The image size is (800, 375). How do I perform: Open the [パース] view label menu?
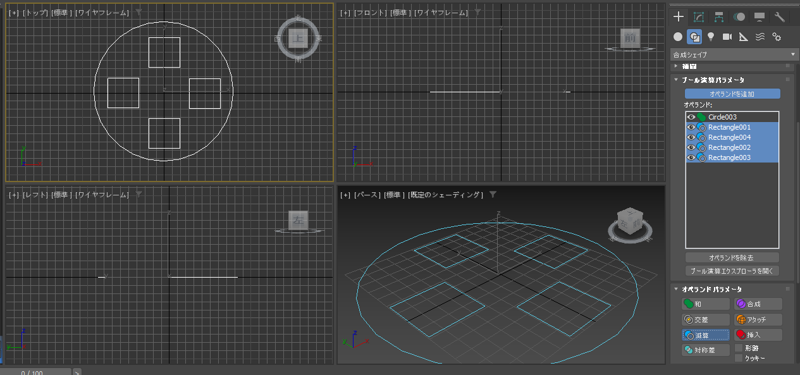[368, 195]
